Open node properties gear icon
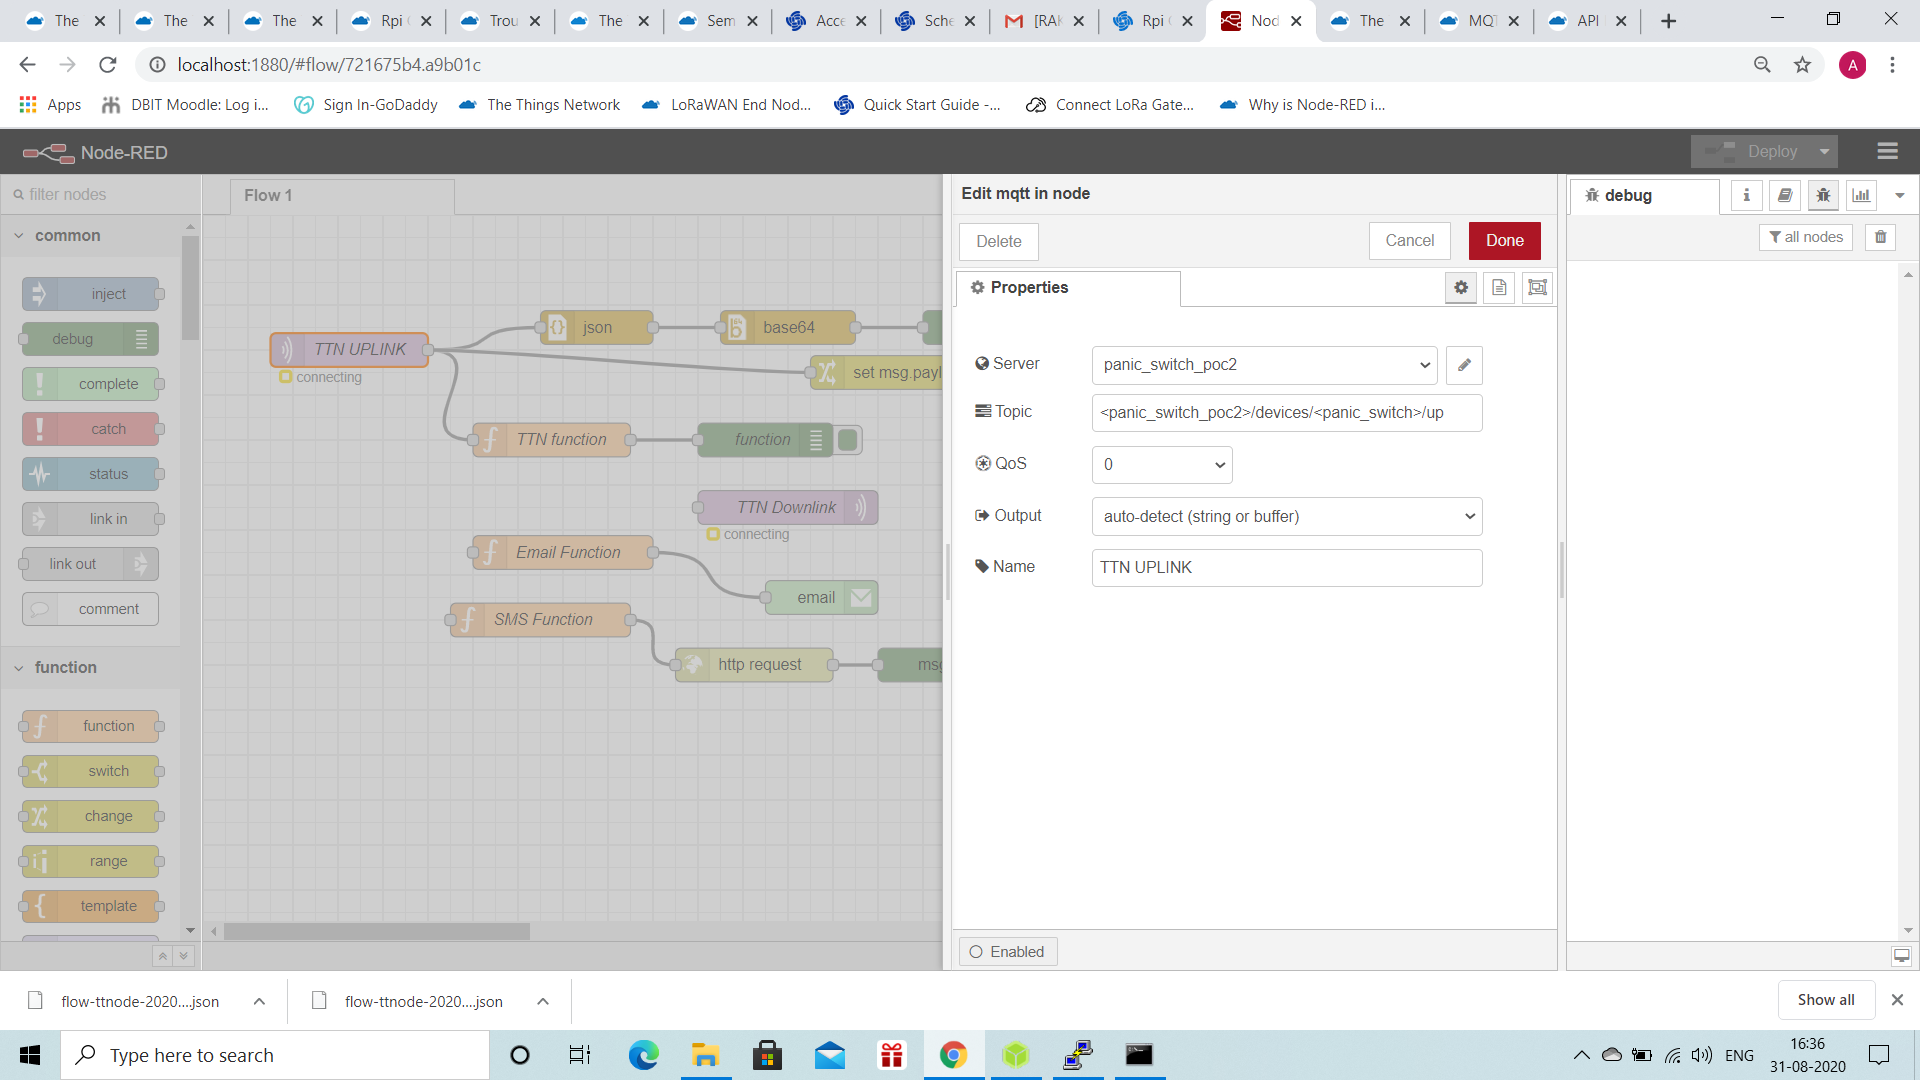Screen dimensions: 1920x1080 1461,288
